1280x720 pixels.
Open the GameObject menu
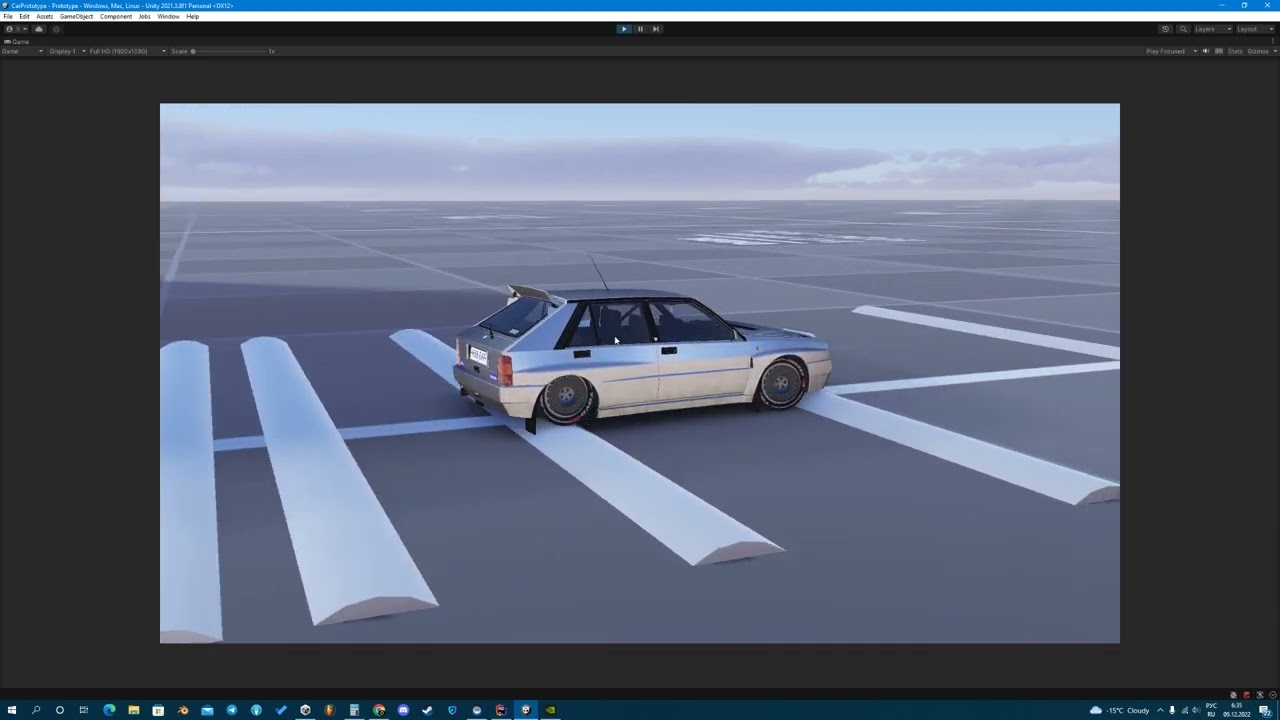[x=76, y=16]
